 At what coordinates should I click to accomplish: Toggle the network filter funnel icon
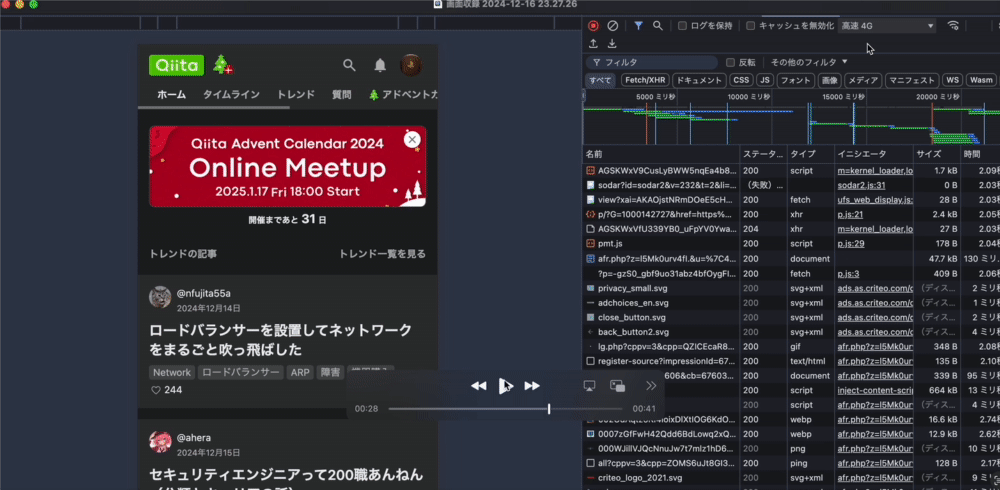point(638,26)
